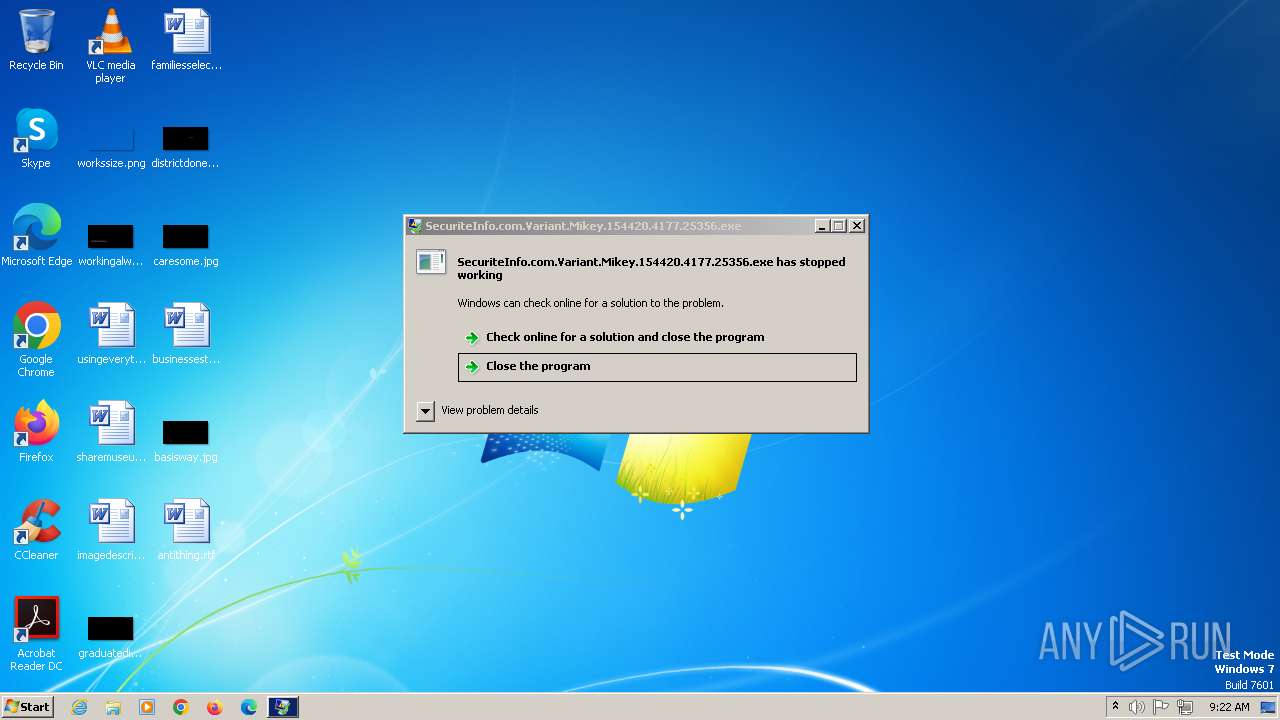Open Chrome from the taskbar
Image resolution: width=1280 pixels, height=720 pixels.
pos(181,707)
